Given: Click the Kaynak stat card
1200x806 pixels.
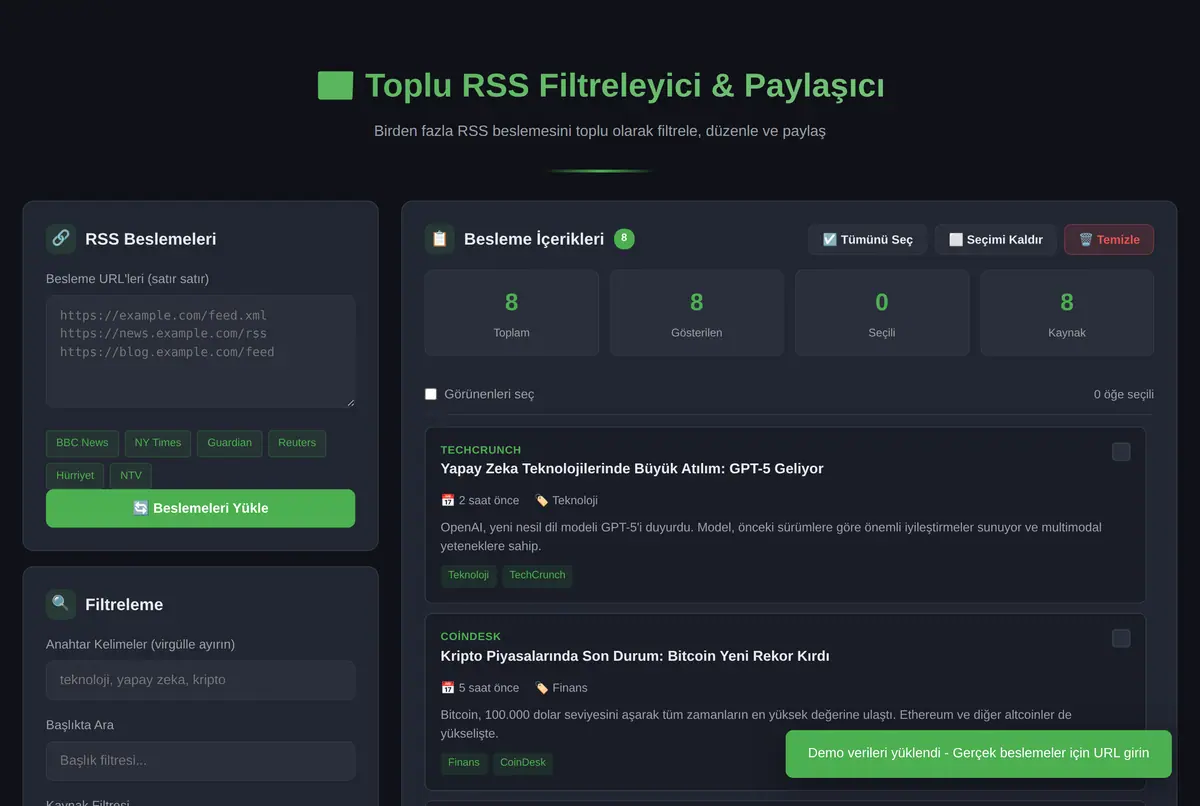Looking at the screenshot, I should pyautogui.click(x=1067, y=313).
